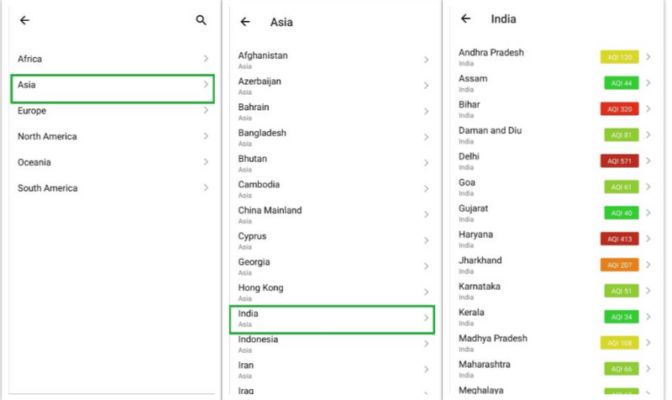672x400 pixels.
Task: Open the Bangladesh country entry
Action: pyautogui.click(x=332, y=137)
